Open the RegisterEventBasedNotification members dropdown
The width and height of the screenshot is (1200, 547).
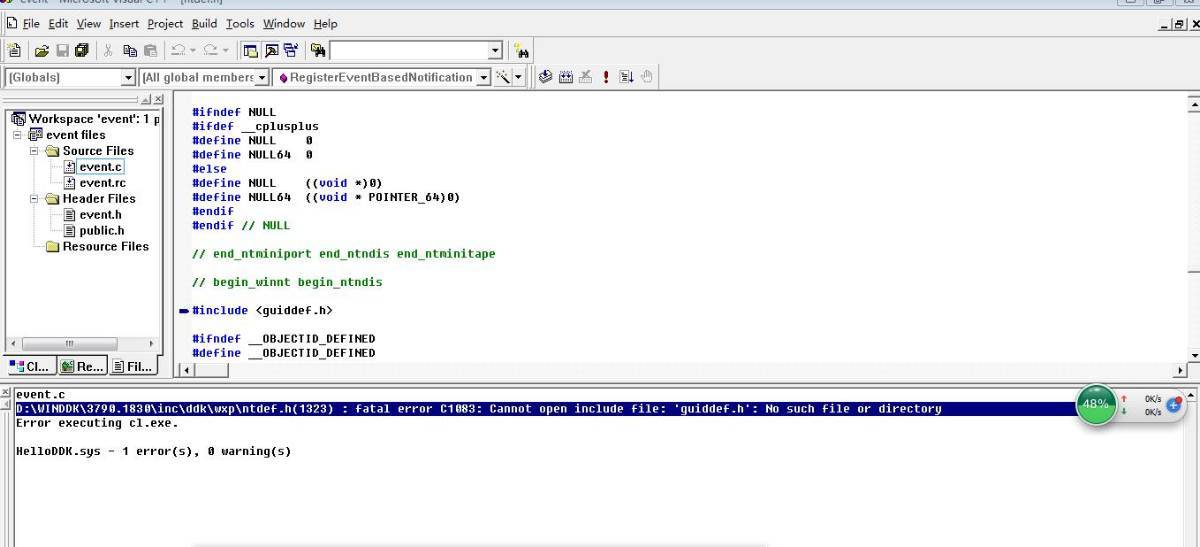coord(484,77)
